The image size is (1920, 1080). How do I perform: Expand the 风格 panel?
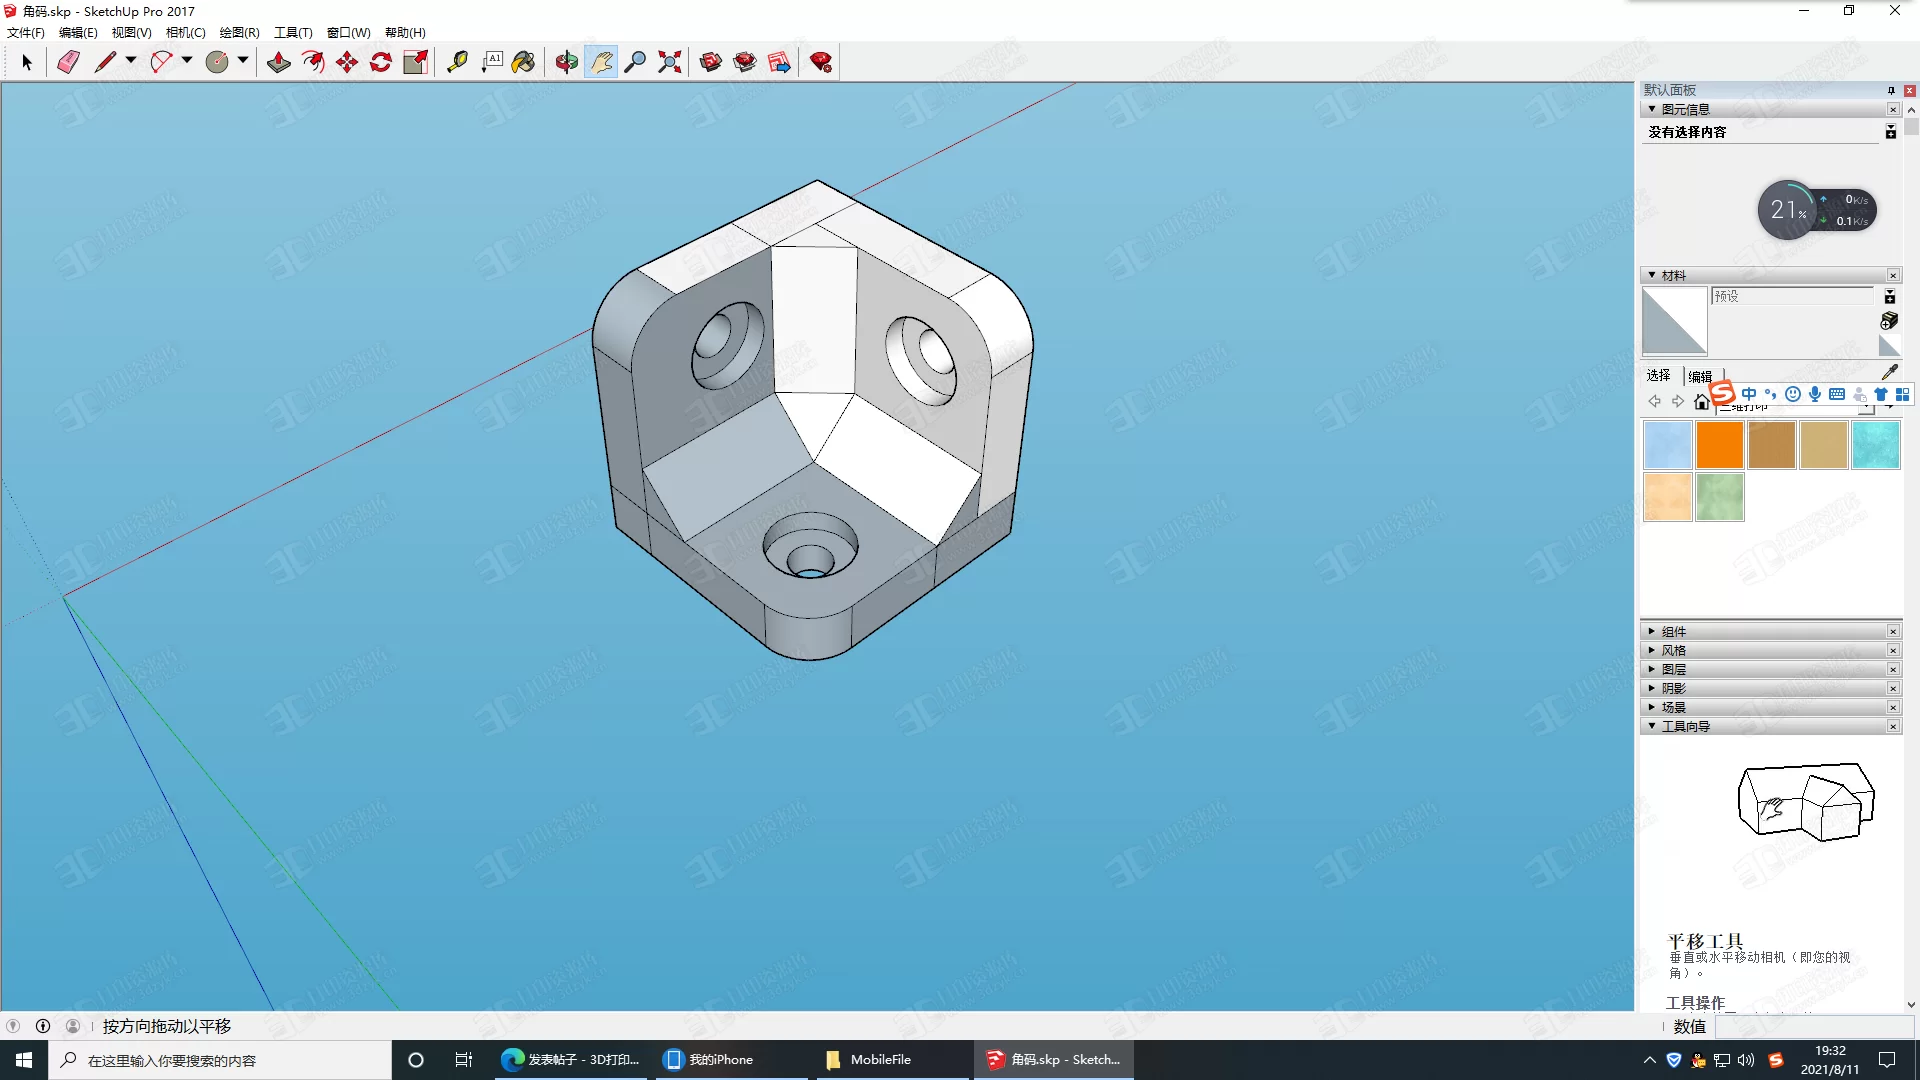(1652, 650)
